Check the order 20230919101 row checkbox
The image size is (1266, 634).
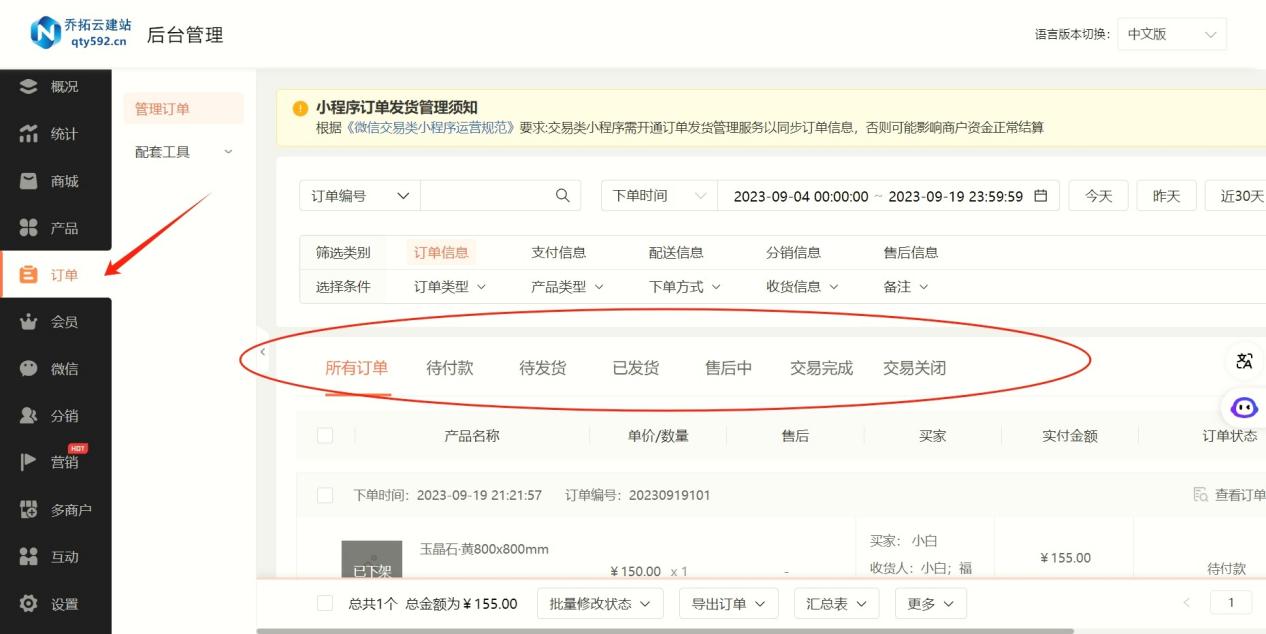tap(325, 495)
